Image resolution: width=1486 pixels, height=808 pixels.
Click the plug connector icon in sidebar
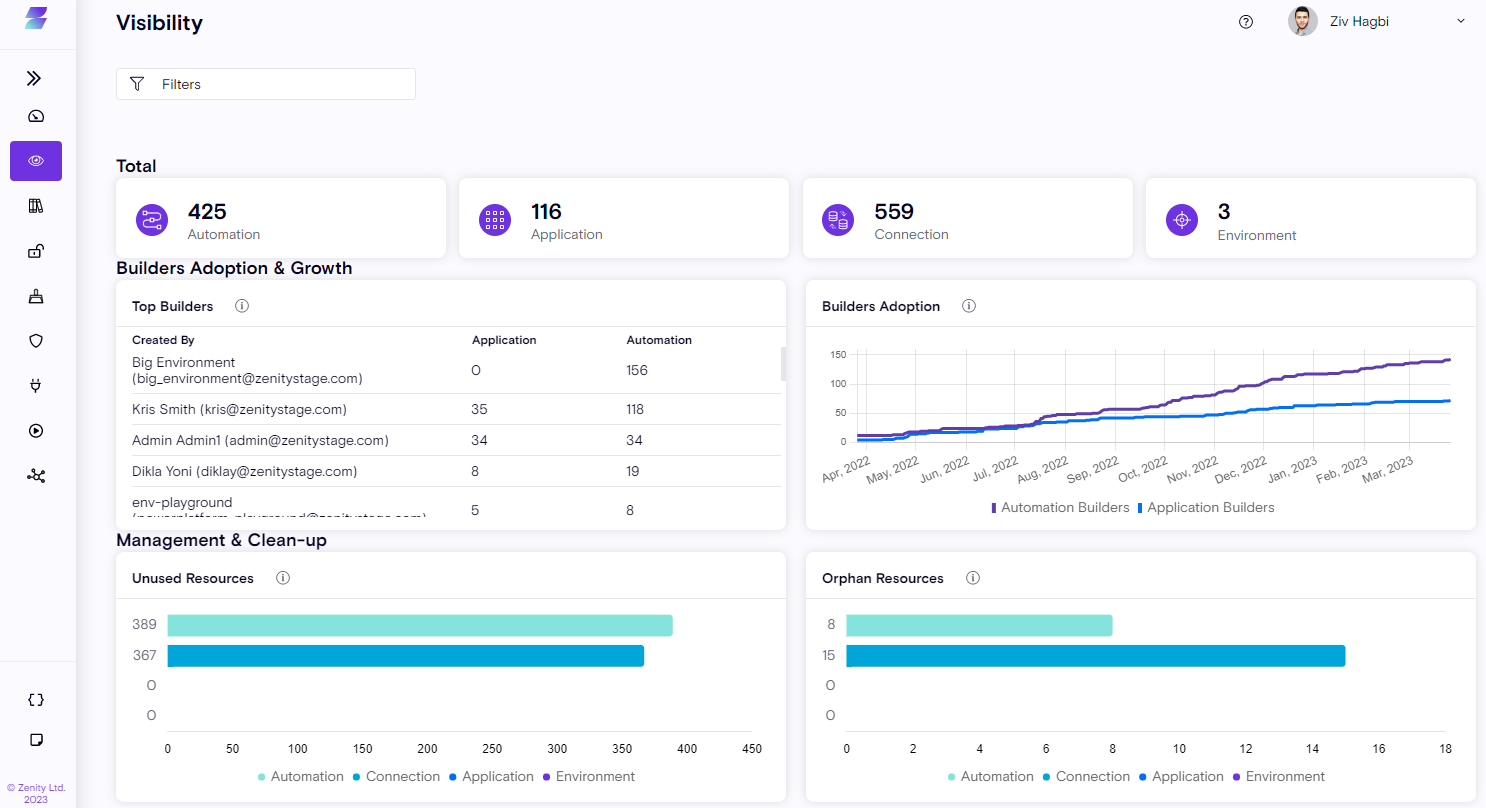[36, 386]
